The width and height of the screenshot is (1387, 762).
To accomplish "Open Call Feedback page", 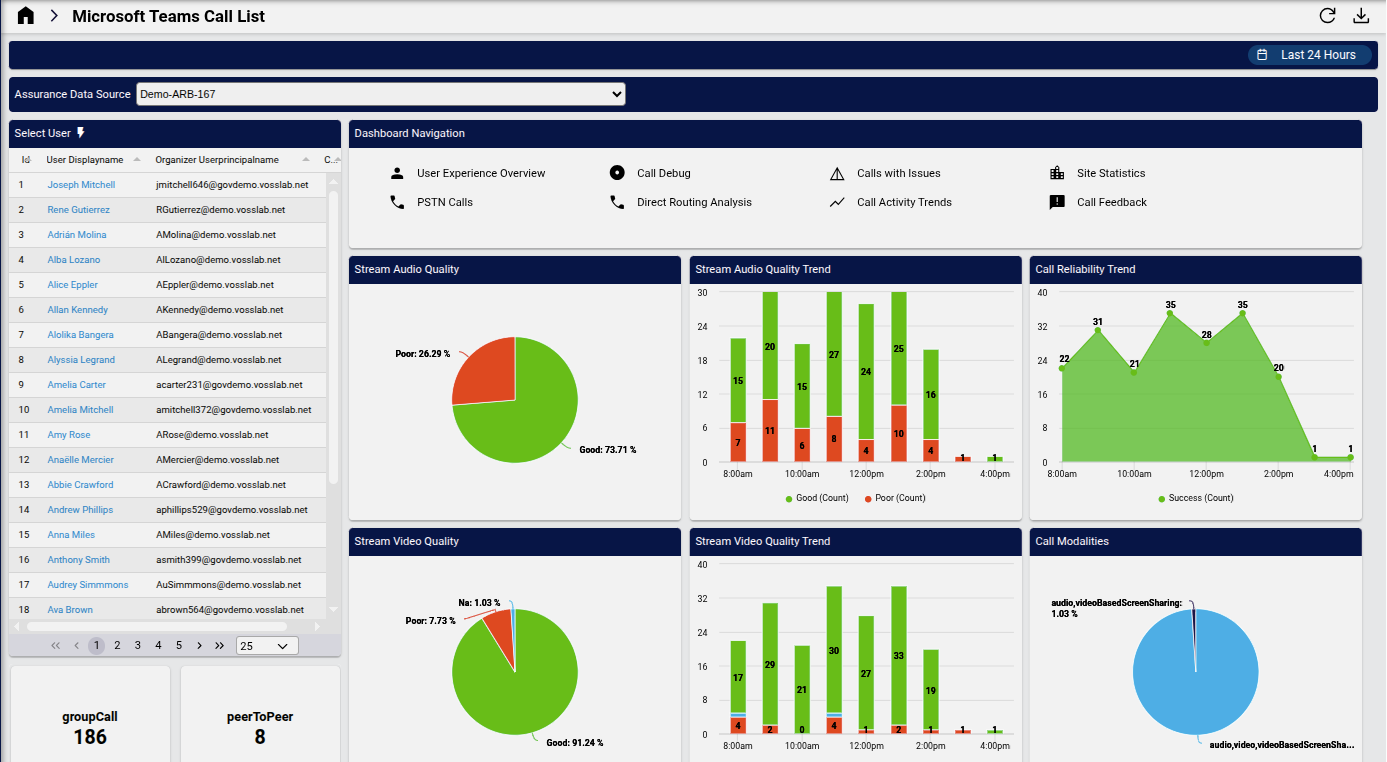I will (x=1112, y=202).
